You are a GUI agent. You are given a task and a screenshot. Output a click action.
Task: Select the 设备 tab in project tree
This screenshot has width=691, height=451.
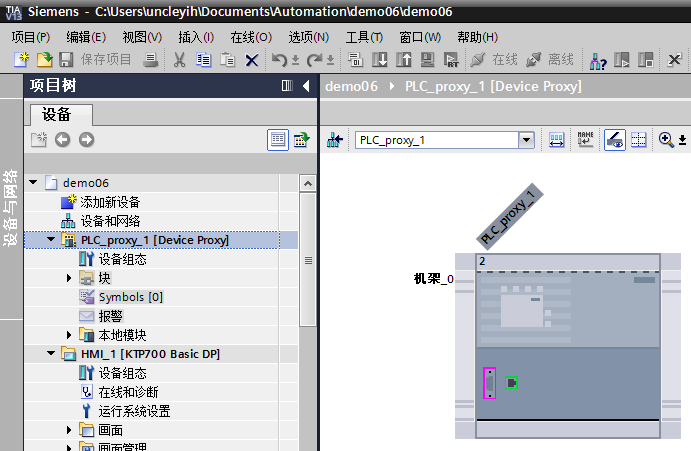coord(61,115)
